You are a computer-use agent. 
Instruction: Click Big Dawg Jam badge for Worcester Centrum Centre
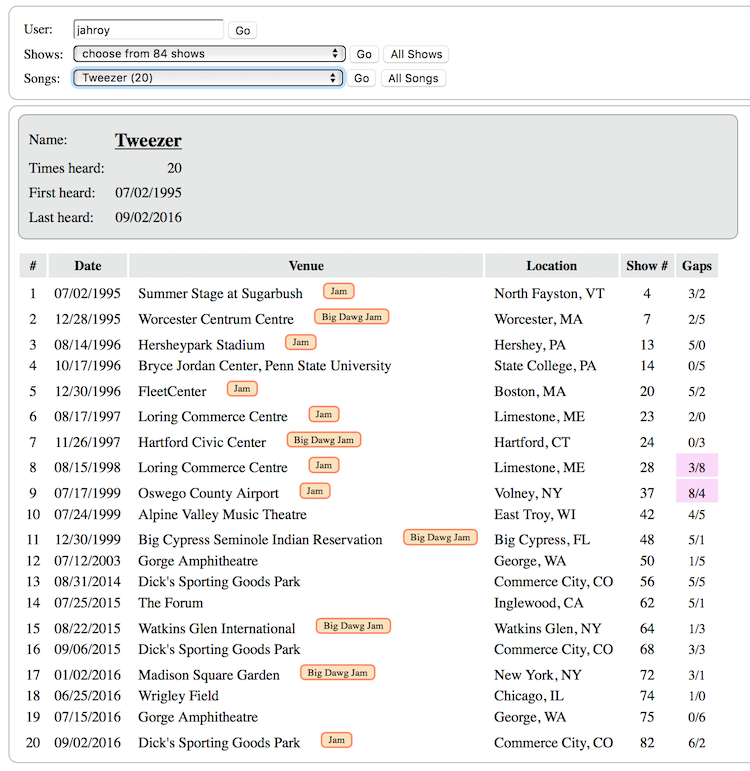coord(351,317)
